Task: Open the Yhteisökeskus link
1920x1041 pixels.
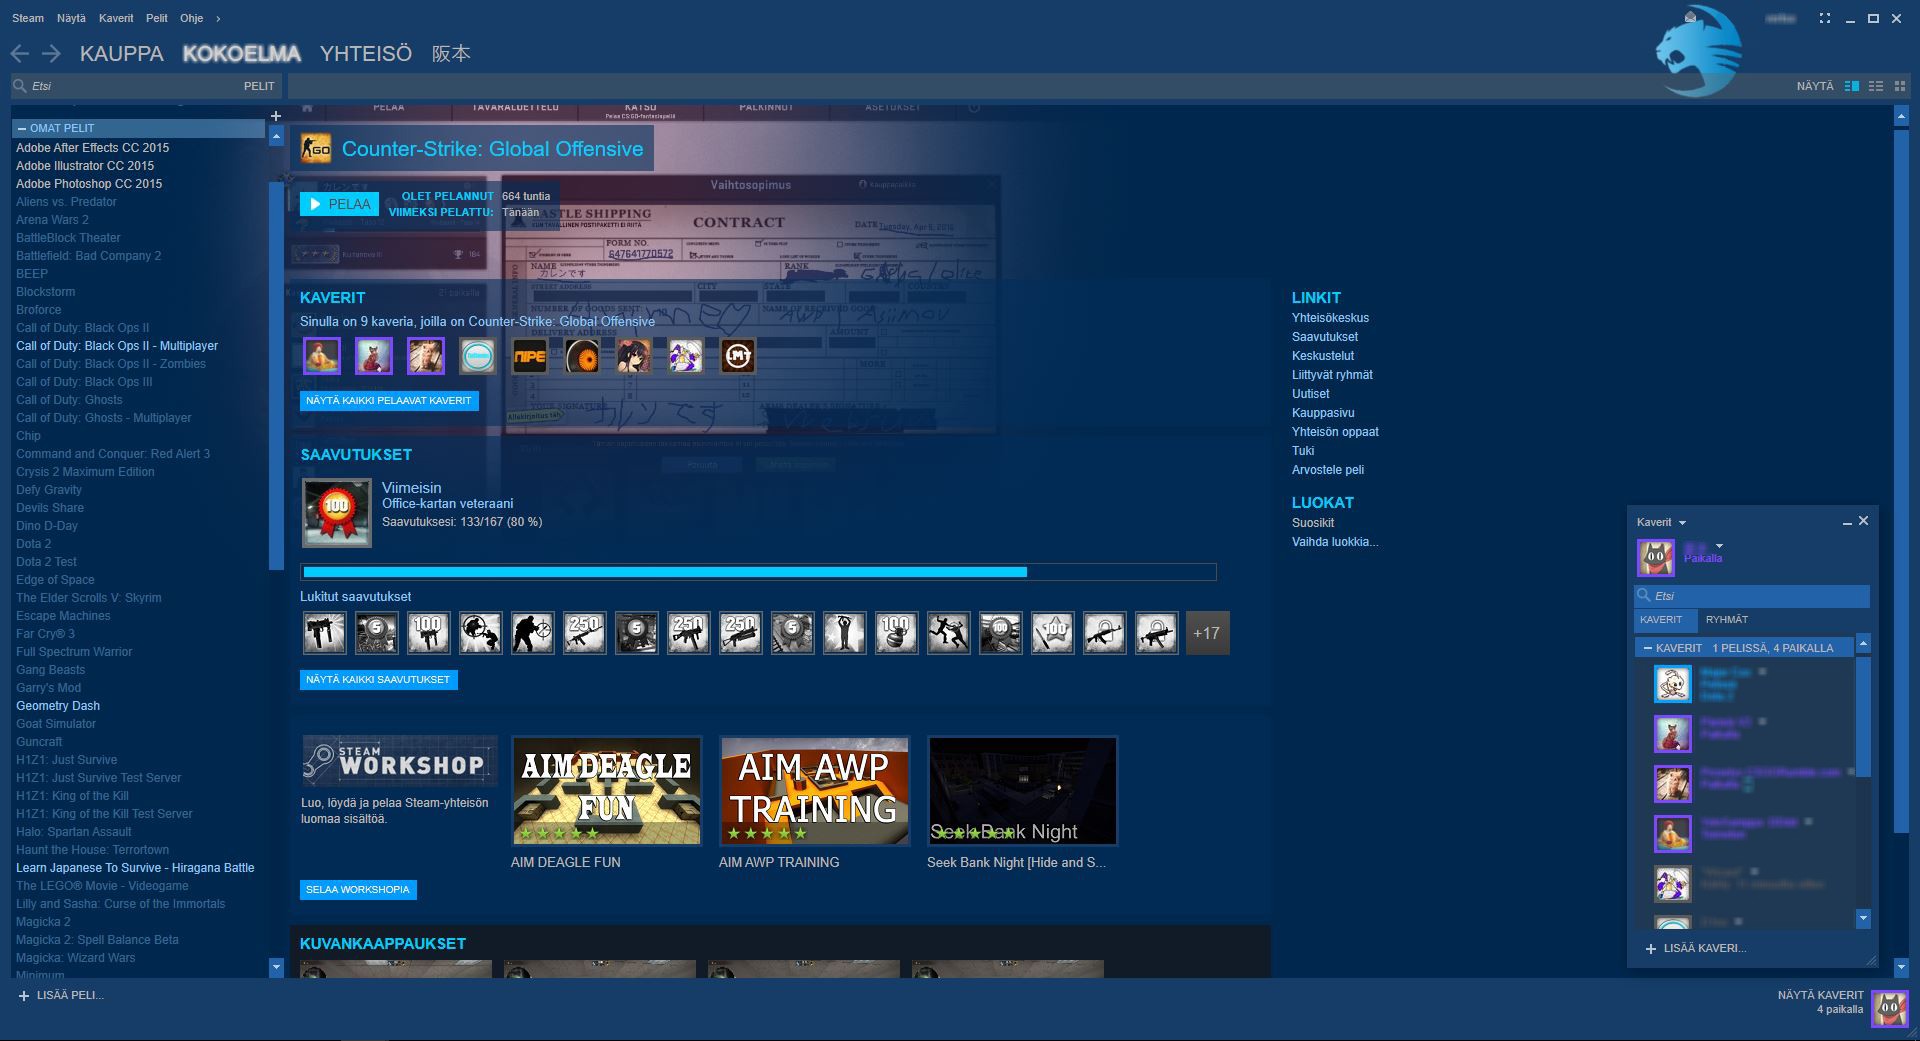Action: tap(1330, 318)
